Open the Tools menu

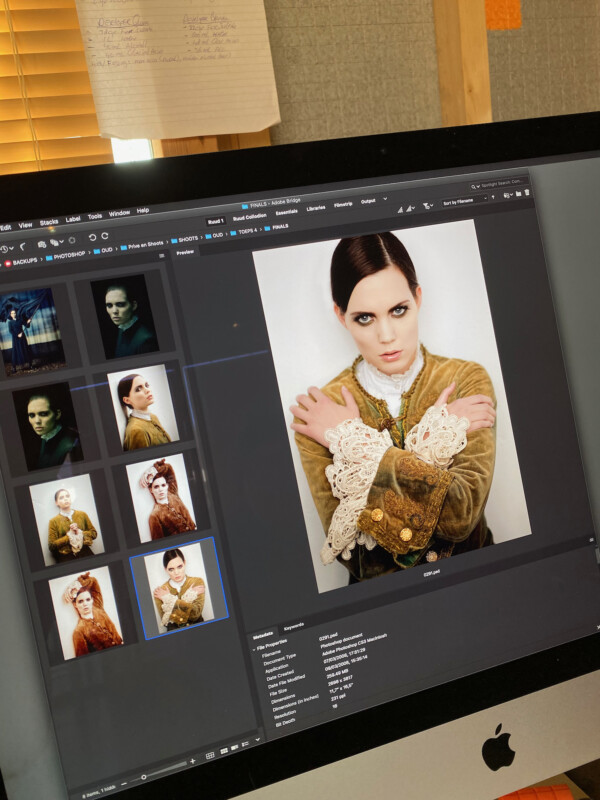pos(95,216)
